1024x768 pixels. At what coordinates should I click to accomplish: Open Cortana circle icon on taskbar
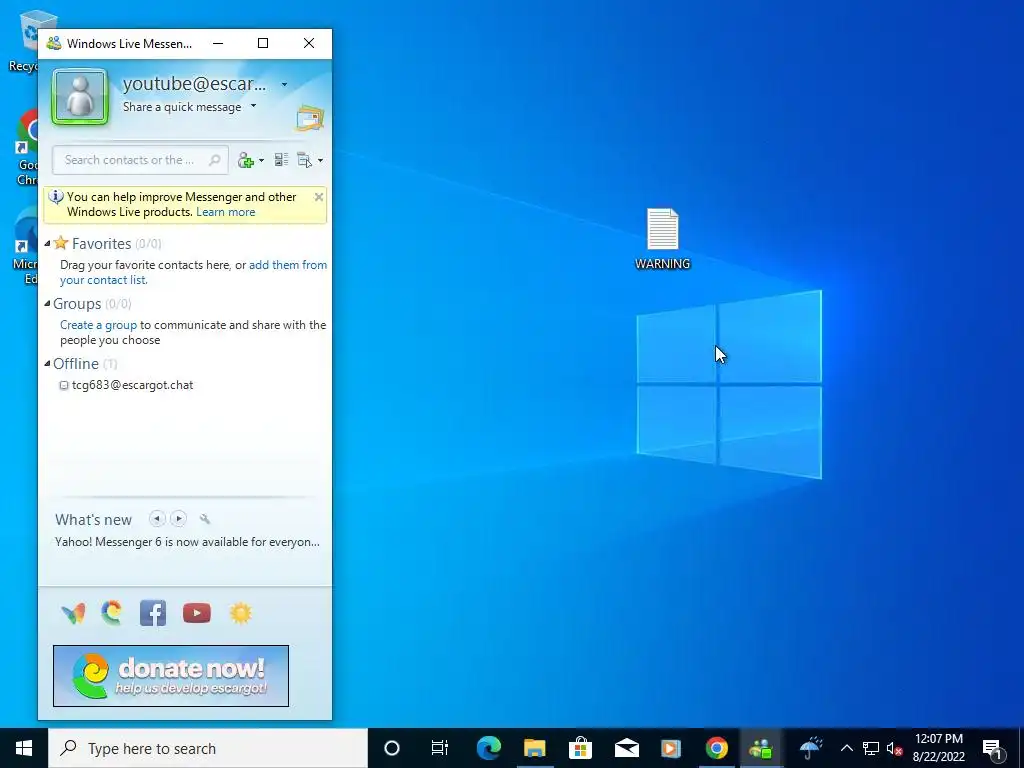392,748
